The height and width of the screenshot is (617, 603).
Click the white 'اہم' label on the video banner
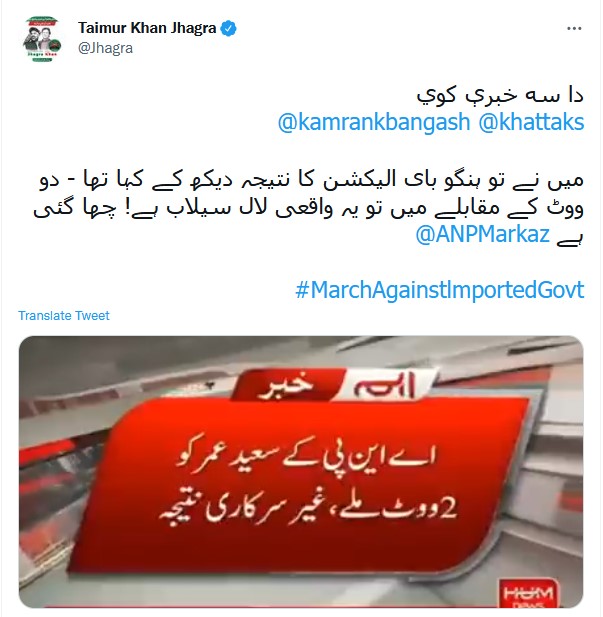coord(384,386)
